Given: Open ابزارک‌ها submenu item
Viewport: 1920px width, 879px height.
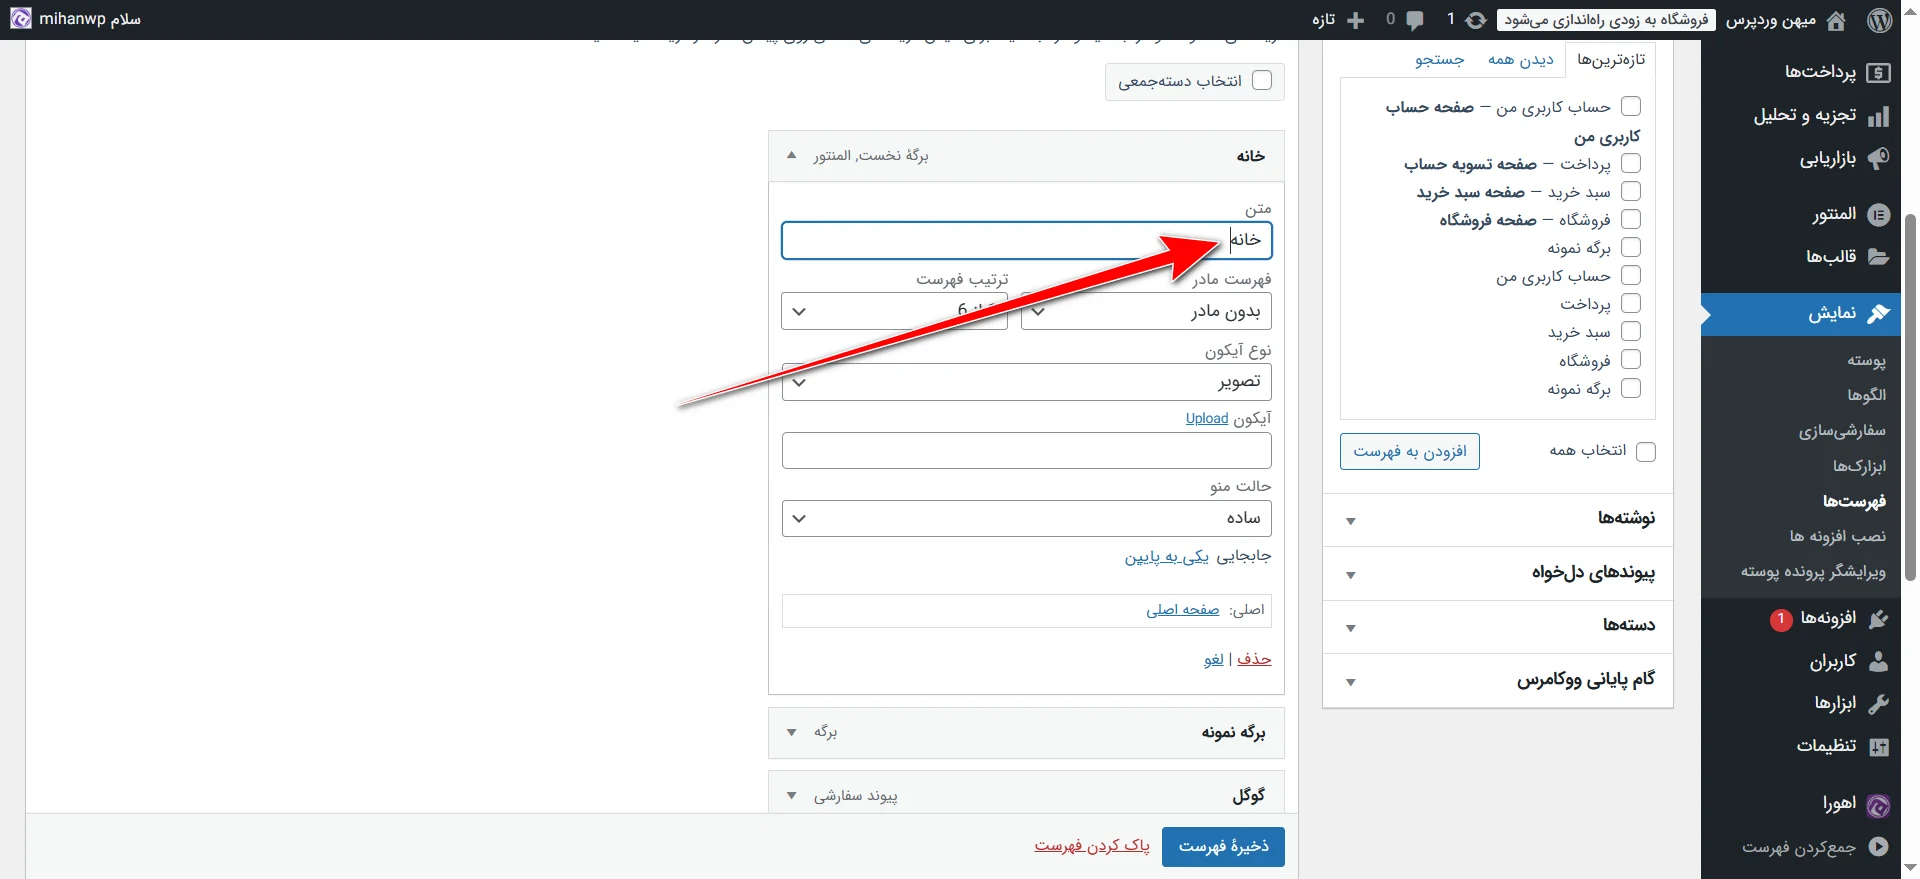Looking at the screenshot, I should pos(1859,466).
